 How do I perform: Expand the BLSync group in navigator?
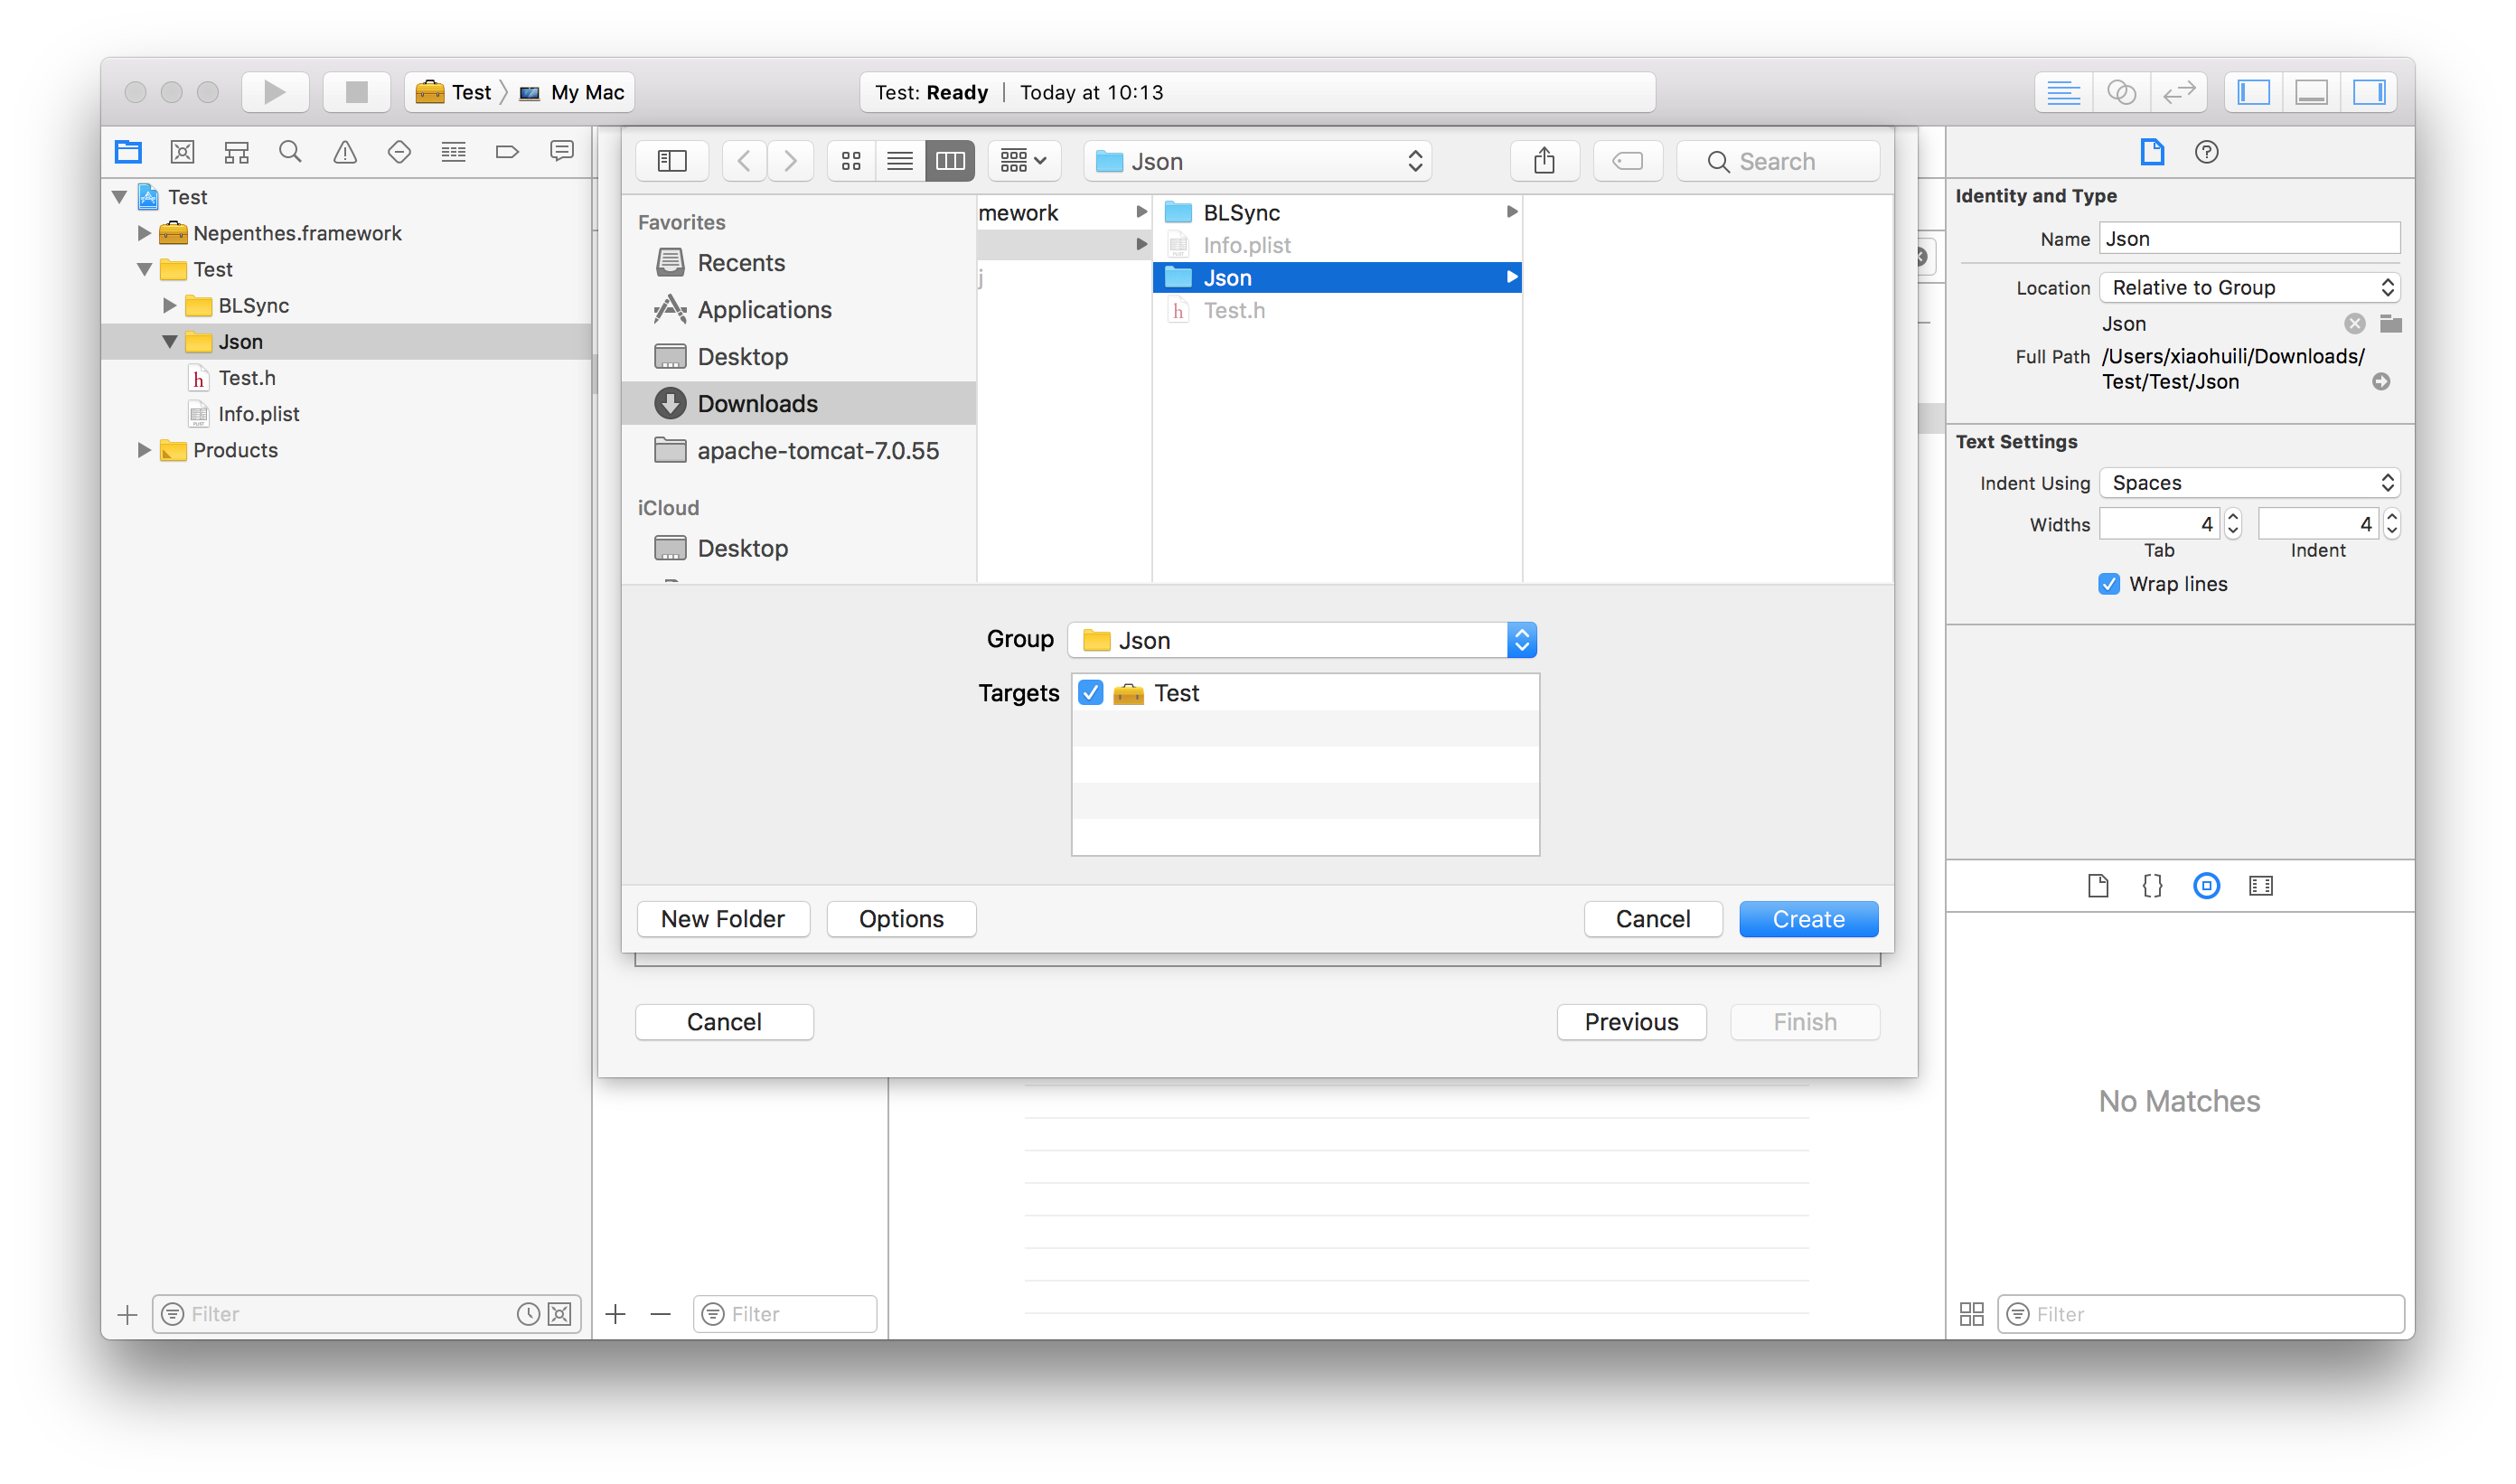(169, 306)
